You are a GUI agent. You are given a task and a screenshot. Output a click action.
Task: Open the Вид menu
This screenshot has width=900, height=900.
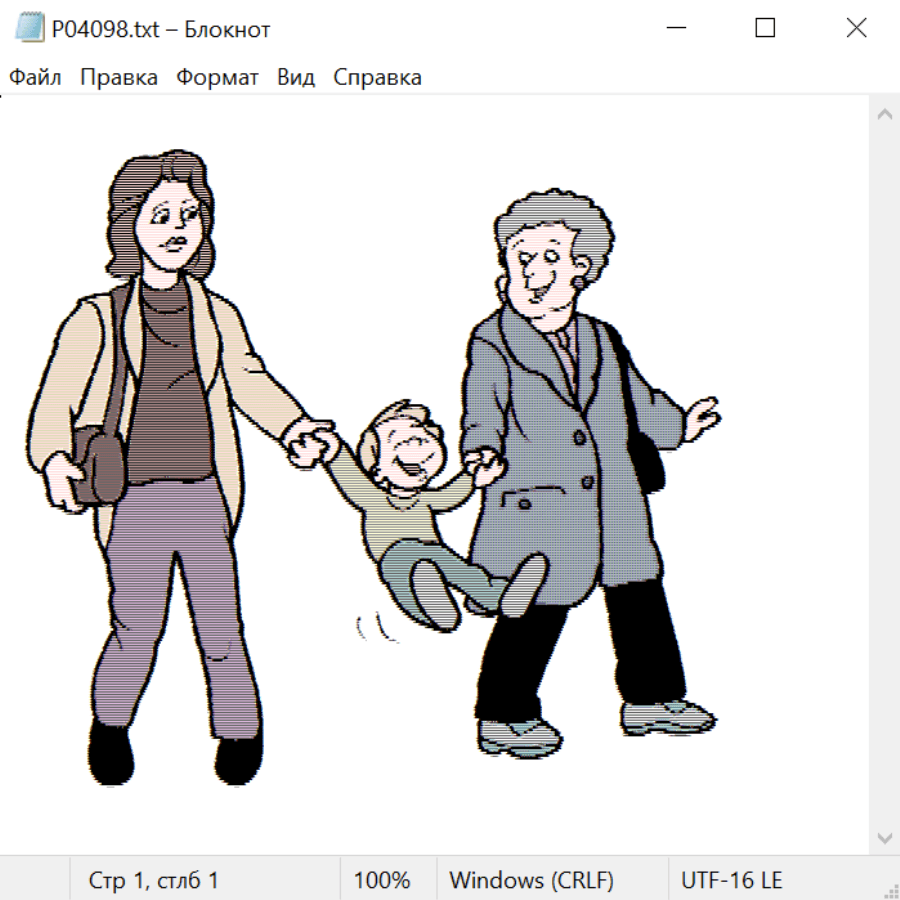296,78
